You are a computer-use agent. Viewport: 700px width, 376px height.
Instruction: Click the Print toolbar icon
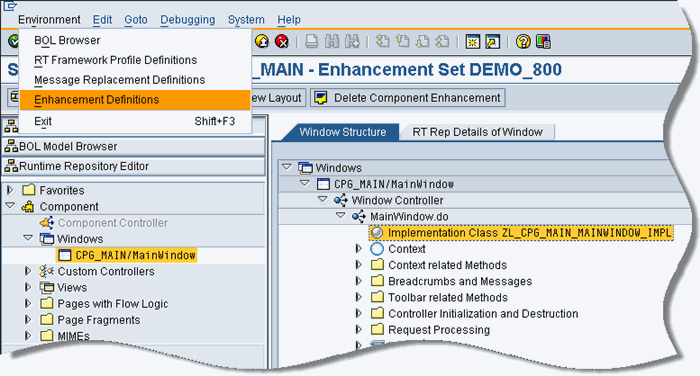312,42
